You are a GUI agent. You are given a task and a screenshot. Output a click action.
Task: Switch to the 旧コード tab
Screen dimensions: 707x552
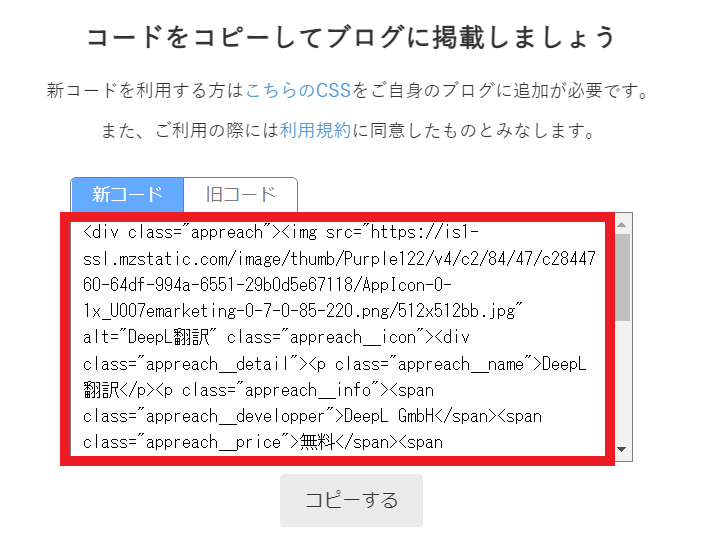[x=240, y=194]
